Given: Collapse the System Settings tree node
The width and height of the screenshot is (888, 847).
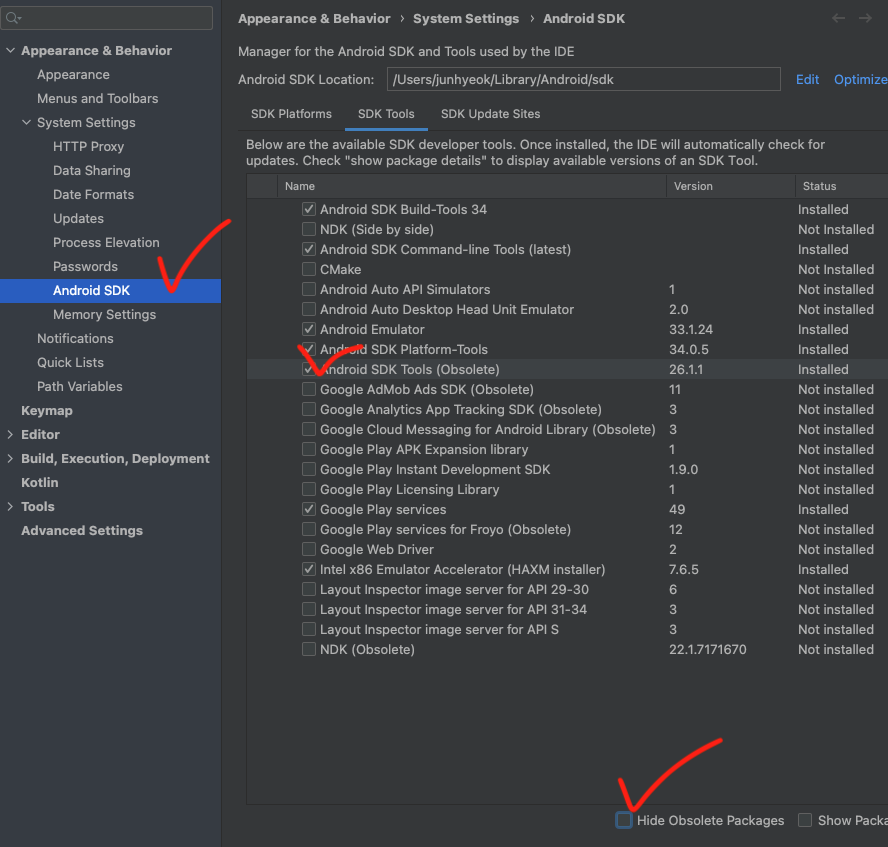Looking at the screenshot, I should pos(26,122).
